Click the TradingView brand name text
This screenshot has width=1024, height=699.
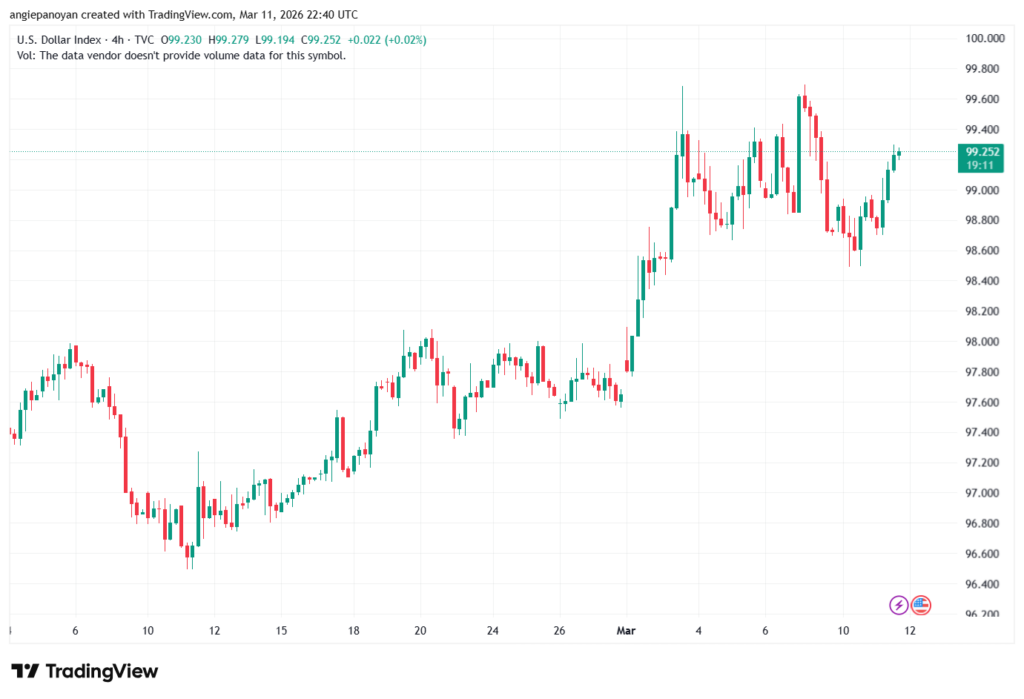click(x=101, y=671)
